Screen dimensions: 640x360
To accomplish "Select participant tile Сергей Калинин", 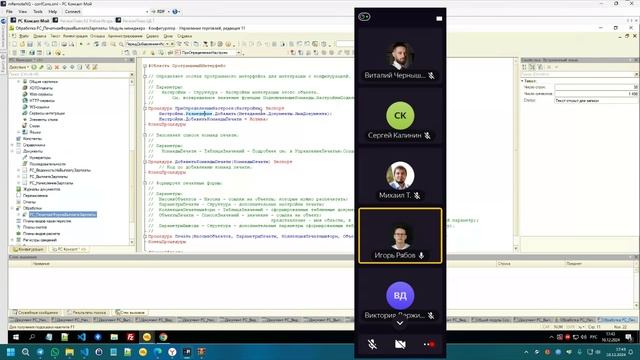I will click(x=400, y=117).
